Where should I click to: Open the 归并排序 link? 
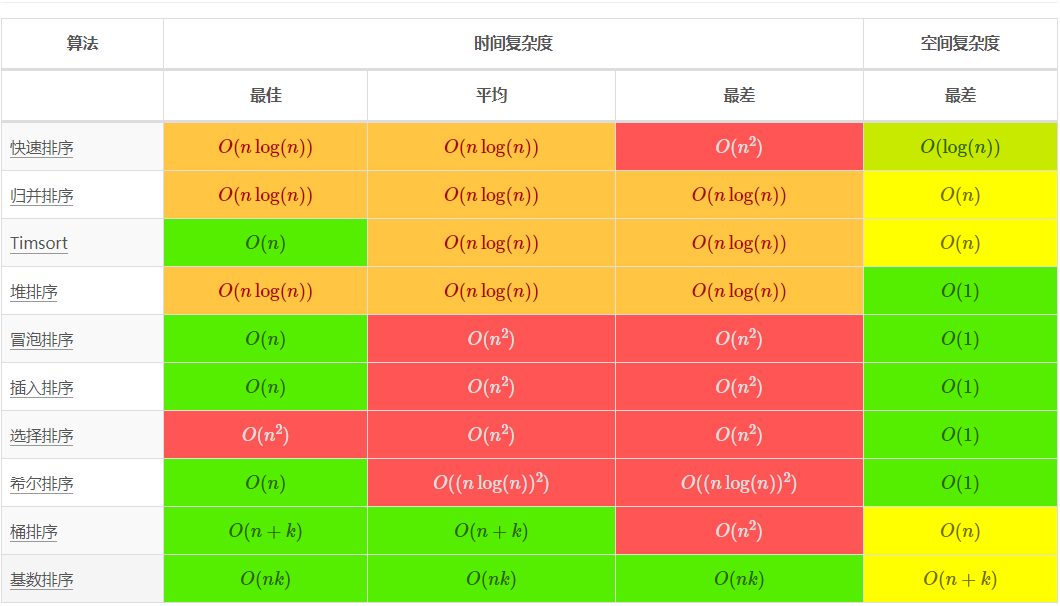tap(42, 196)
